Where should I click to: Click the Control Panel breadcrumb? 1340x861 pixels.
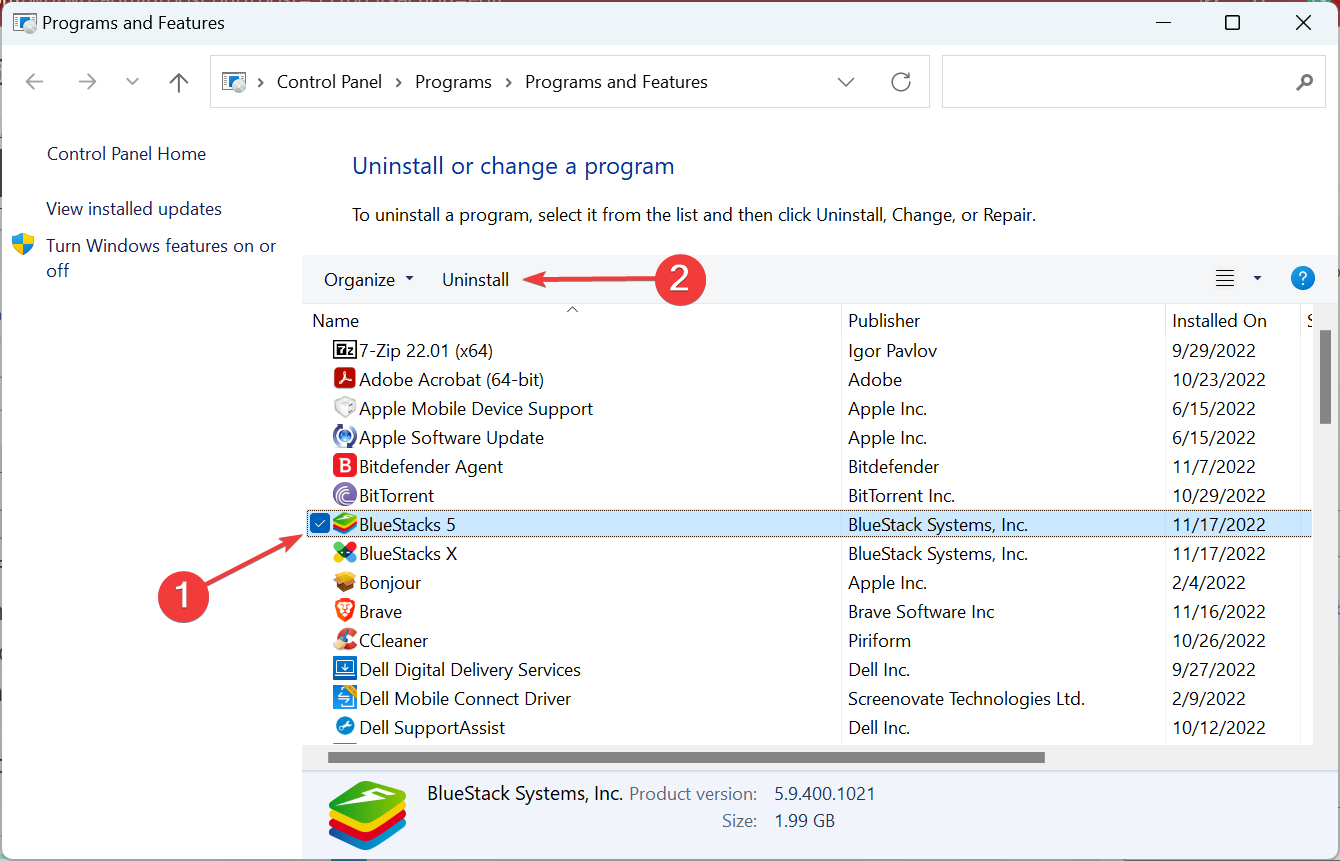point(329,82)
